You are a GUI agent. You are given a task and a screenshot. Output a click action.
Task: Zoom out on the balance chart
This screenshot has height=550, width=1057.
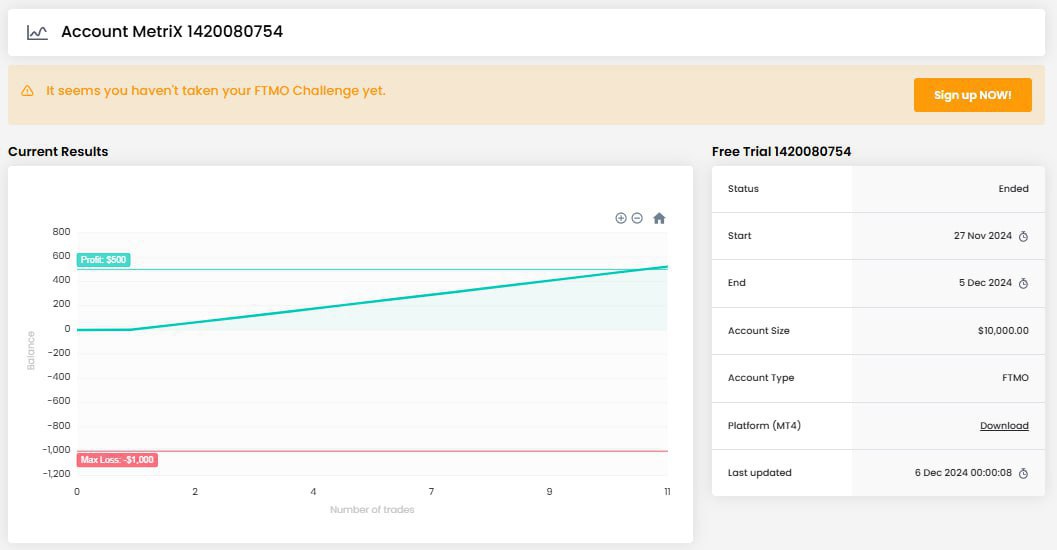(x=637, y=218)
